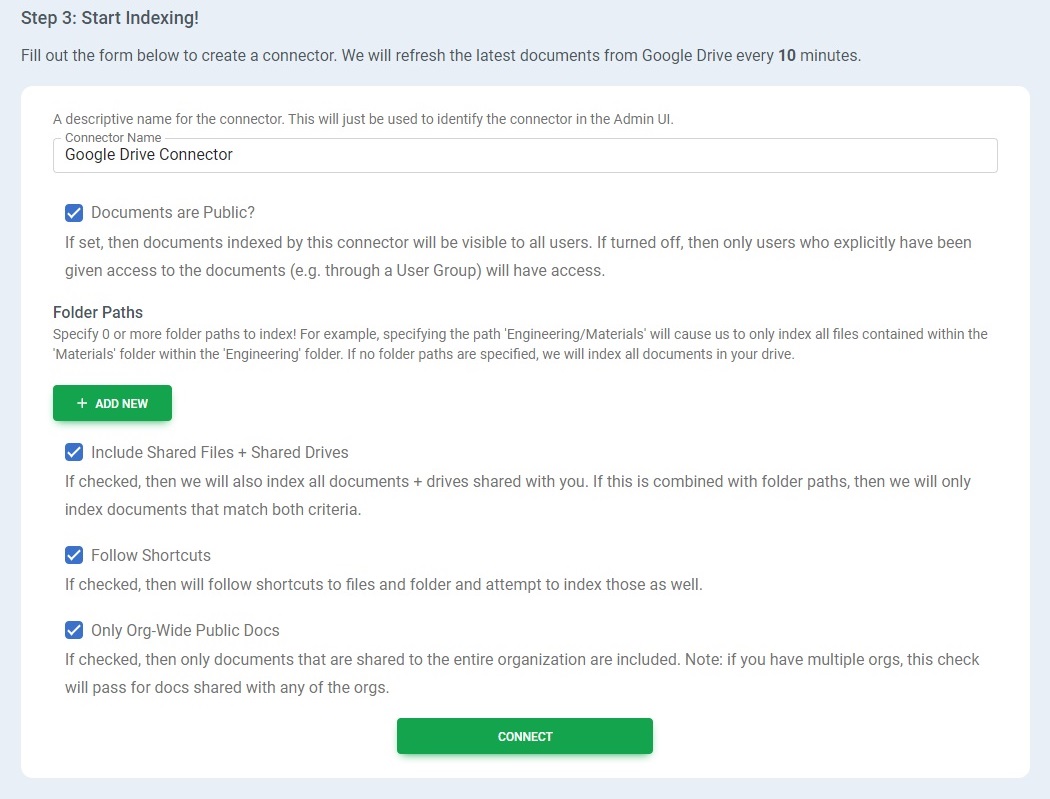Click the "Include Shared Files + Shared Drives" label
1050x799 pixels.
click(x=219, y=452)
